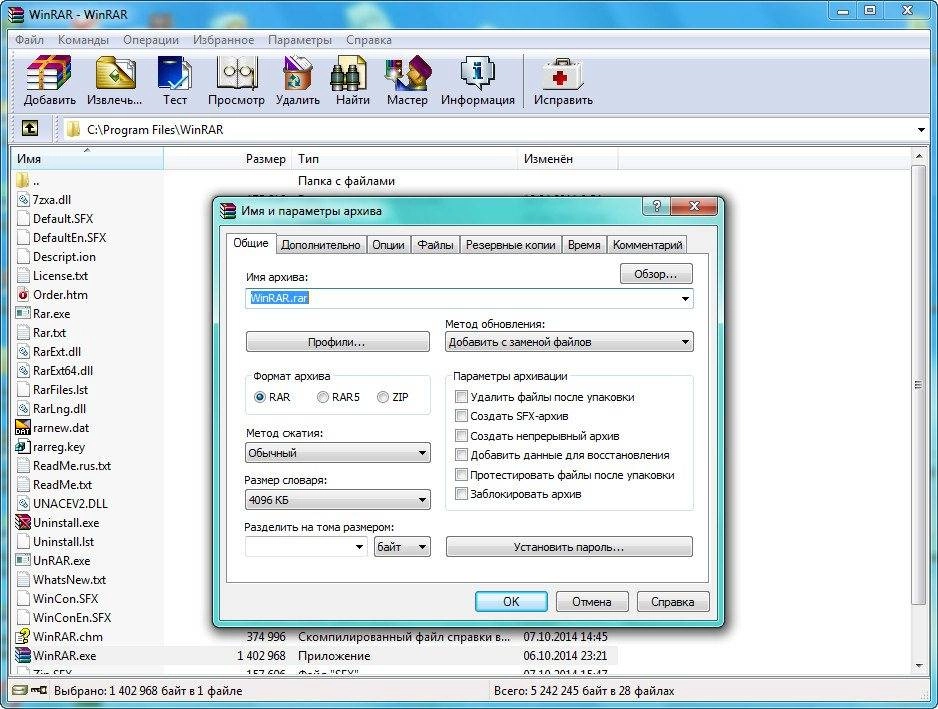This screenshot has width=938, height=709.
Task: Run the Тест archive check icon
Action: (175, 73)
